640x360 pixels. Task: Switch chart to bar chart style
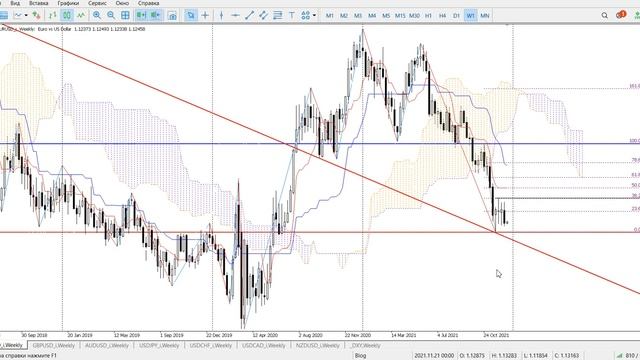pos(52,16)
